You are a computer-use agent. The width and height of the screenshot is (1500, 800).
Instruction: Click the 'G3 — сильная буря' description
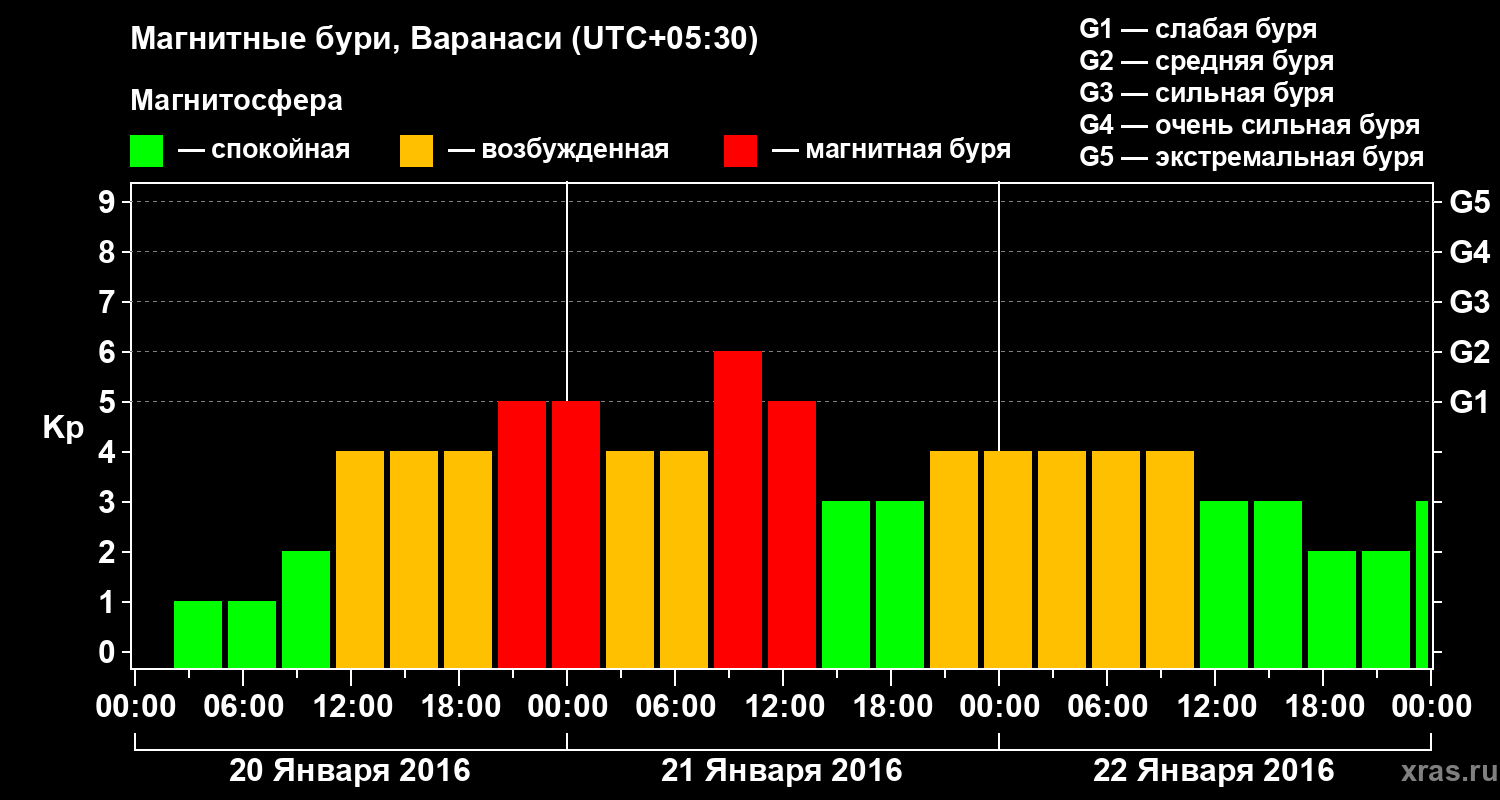pos(1206,93)
